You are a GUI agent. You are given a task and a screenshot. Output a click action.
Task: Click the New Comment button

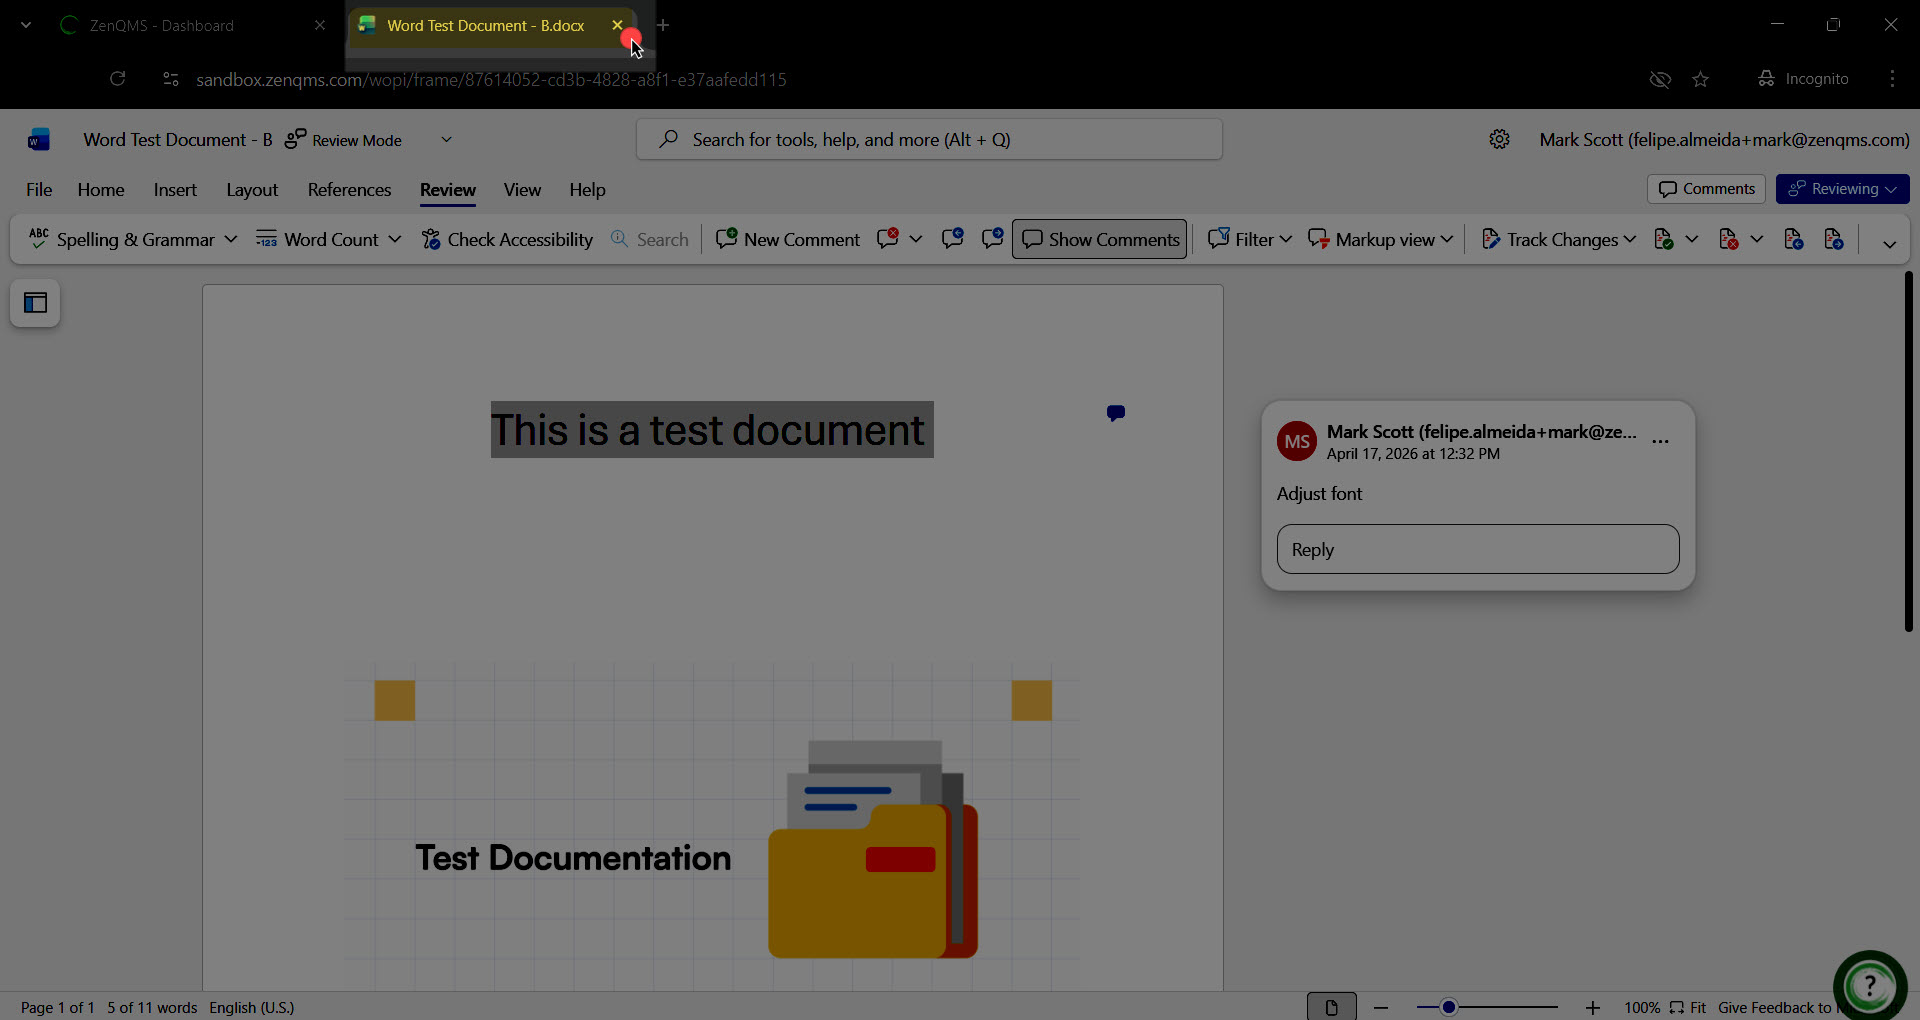(788, 239)
